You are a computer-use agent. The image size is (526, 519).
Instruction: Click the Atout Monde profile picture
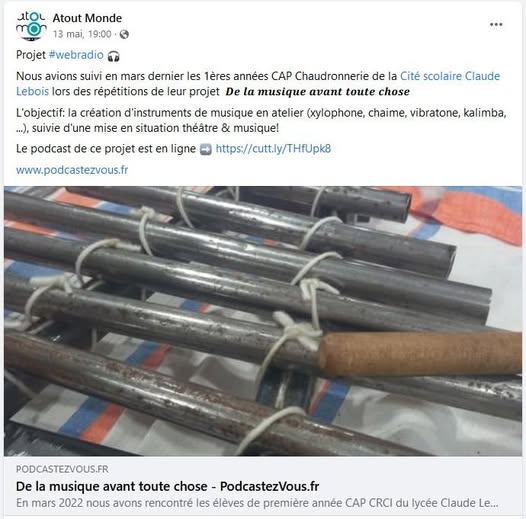point(31,26)
